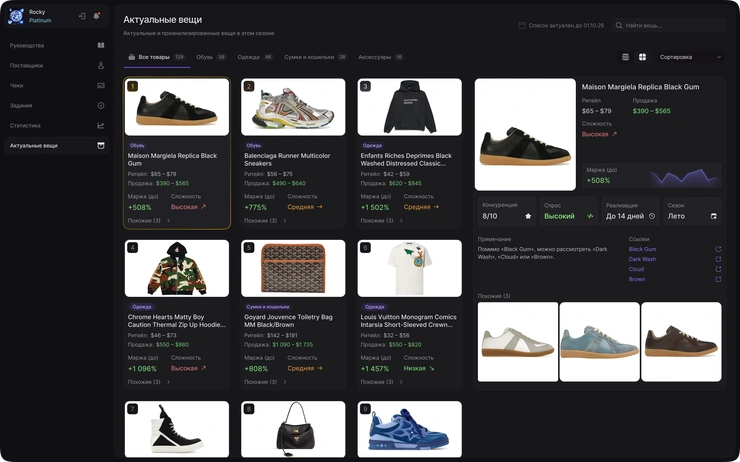Click the clock icon in Реализация box
This screenshot has height=462, width=740.
652,216
